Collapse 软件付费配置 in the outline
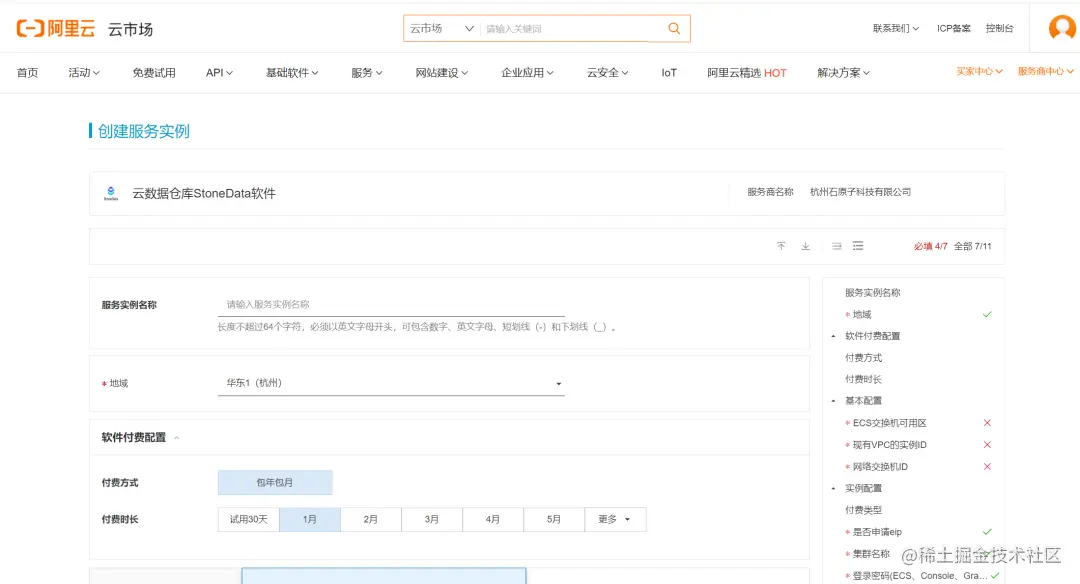The image size is (1080, 584). [x=833, y=336]
